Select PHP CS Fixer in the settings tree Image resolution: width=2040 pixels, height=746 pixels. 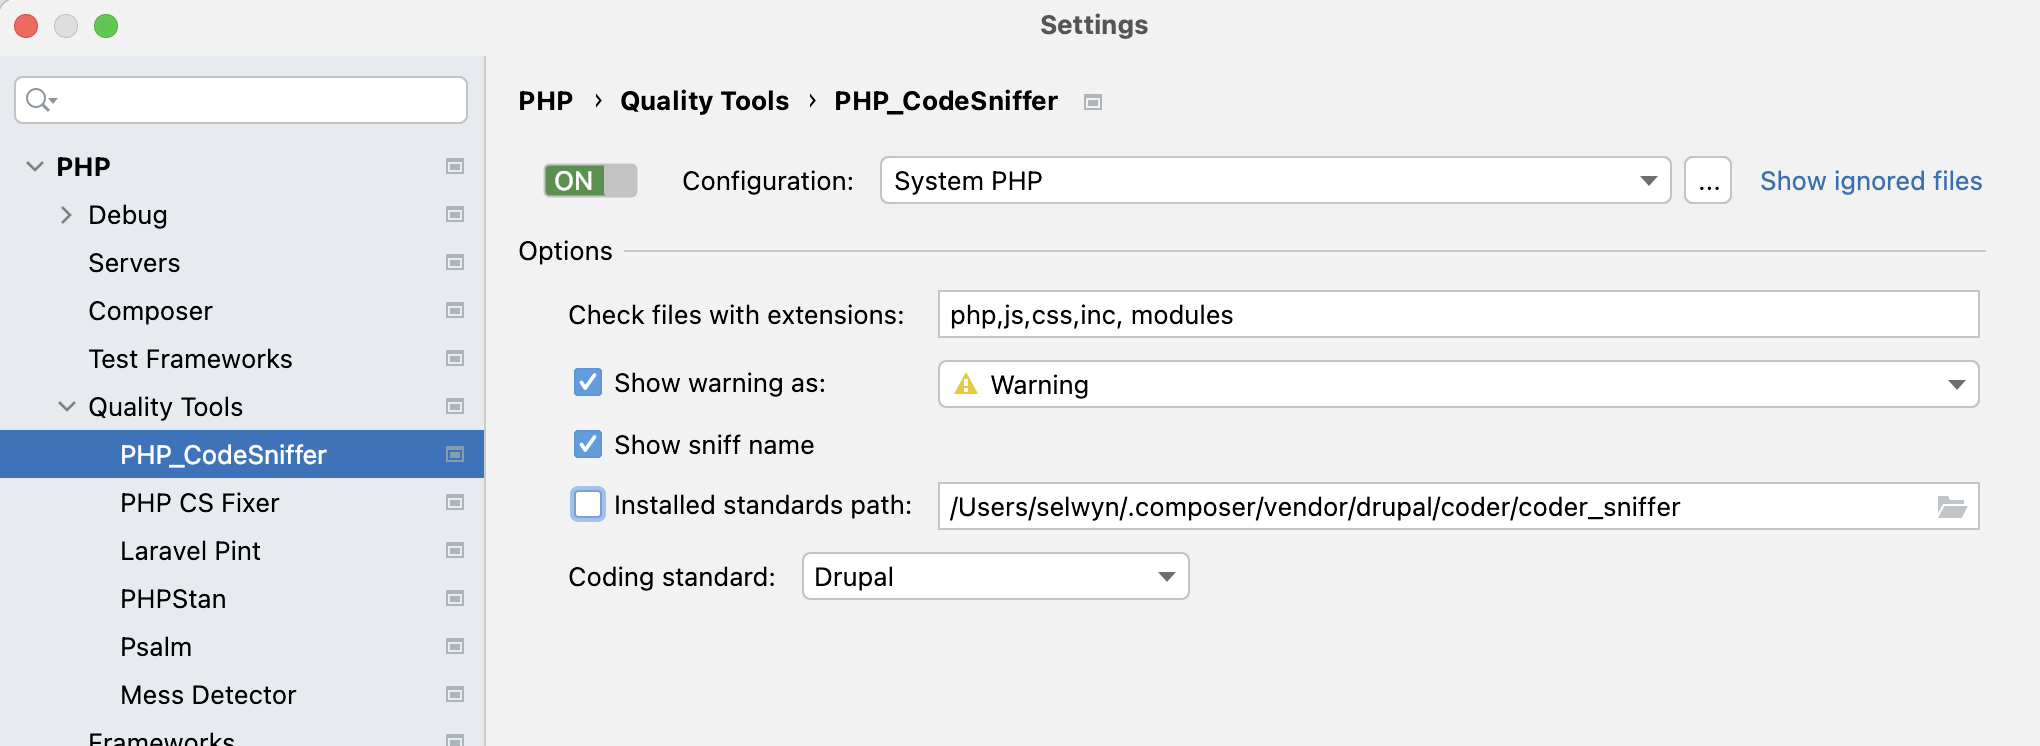pyautogui.click(x=199, y=503)
